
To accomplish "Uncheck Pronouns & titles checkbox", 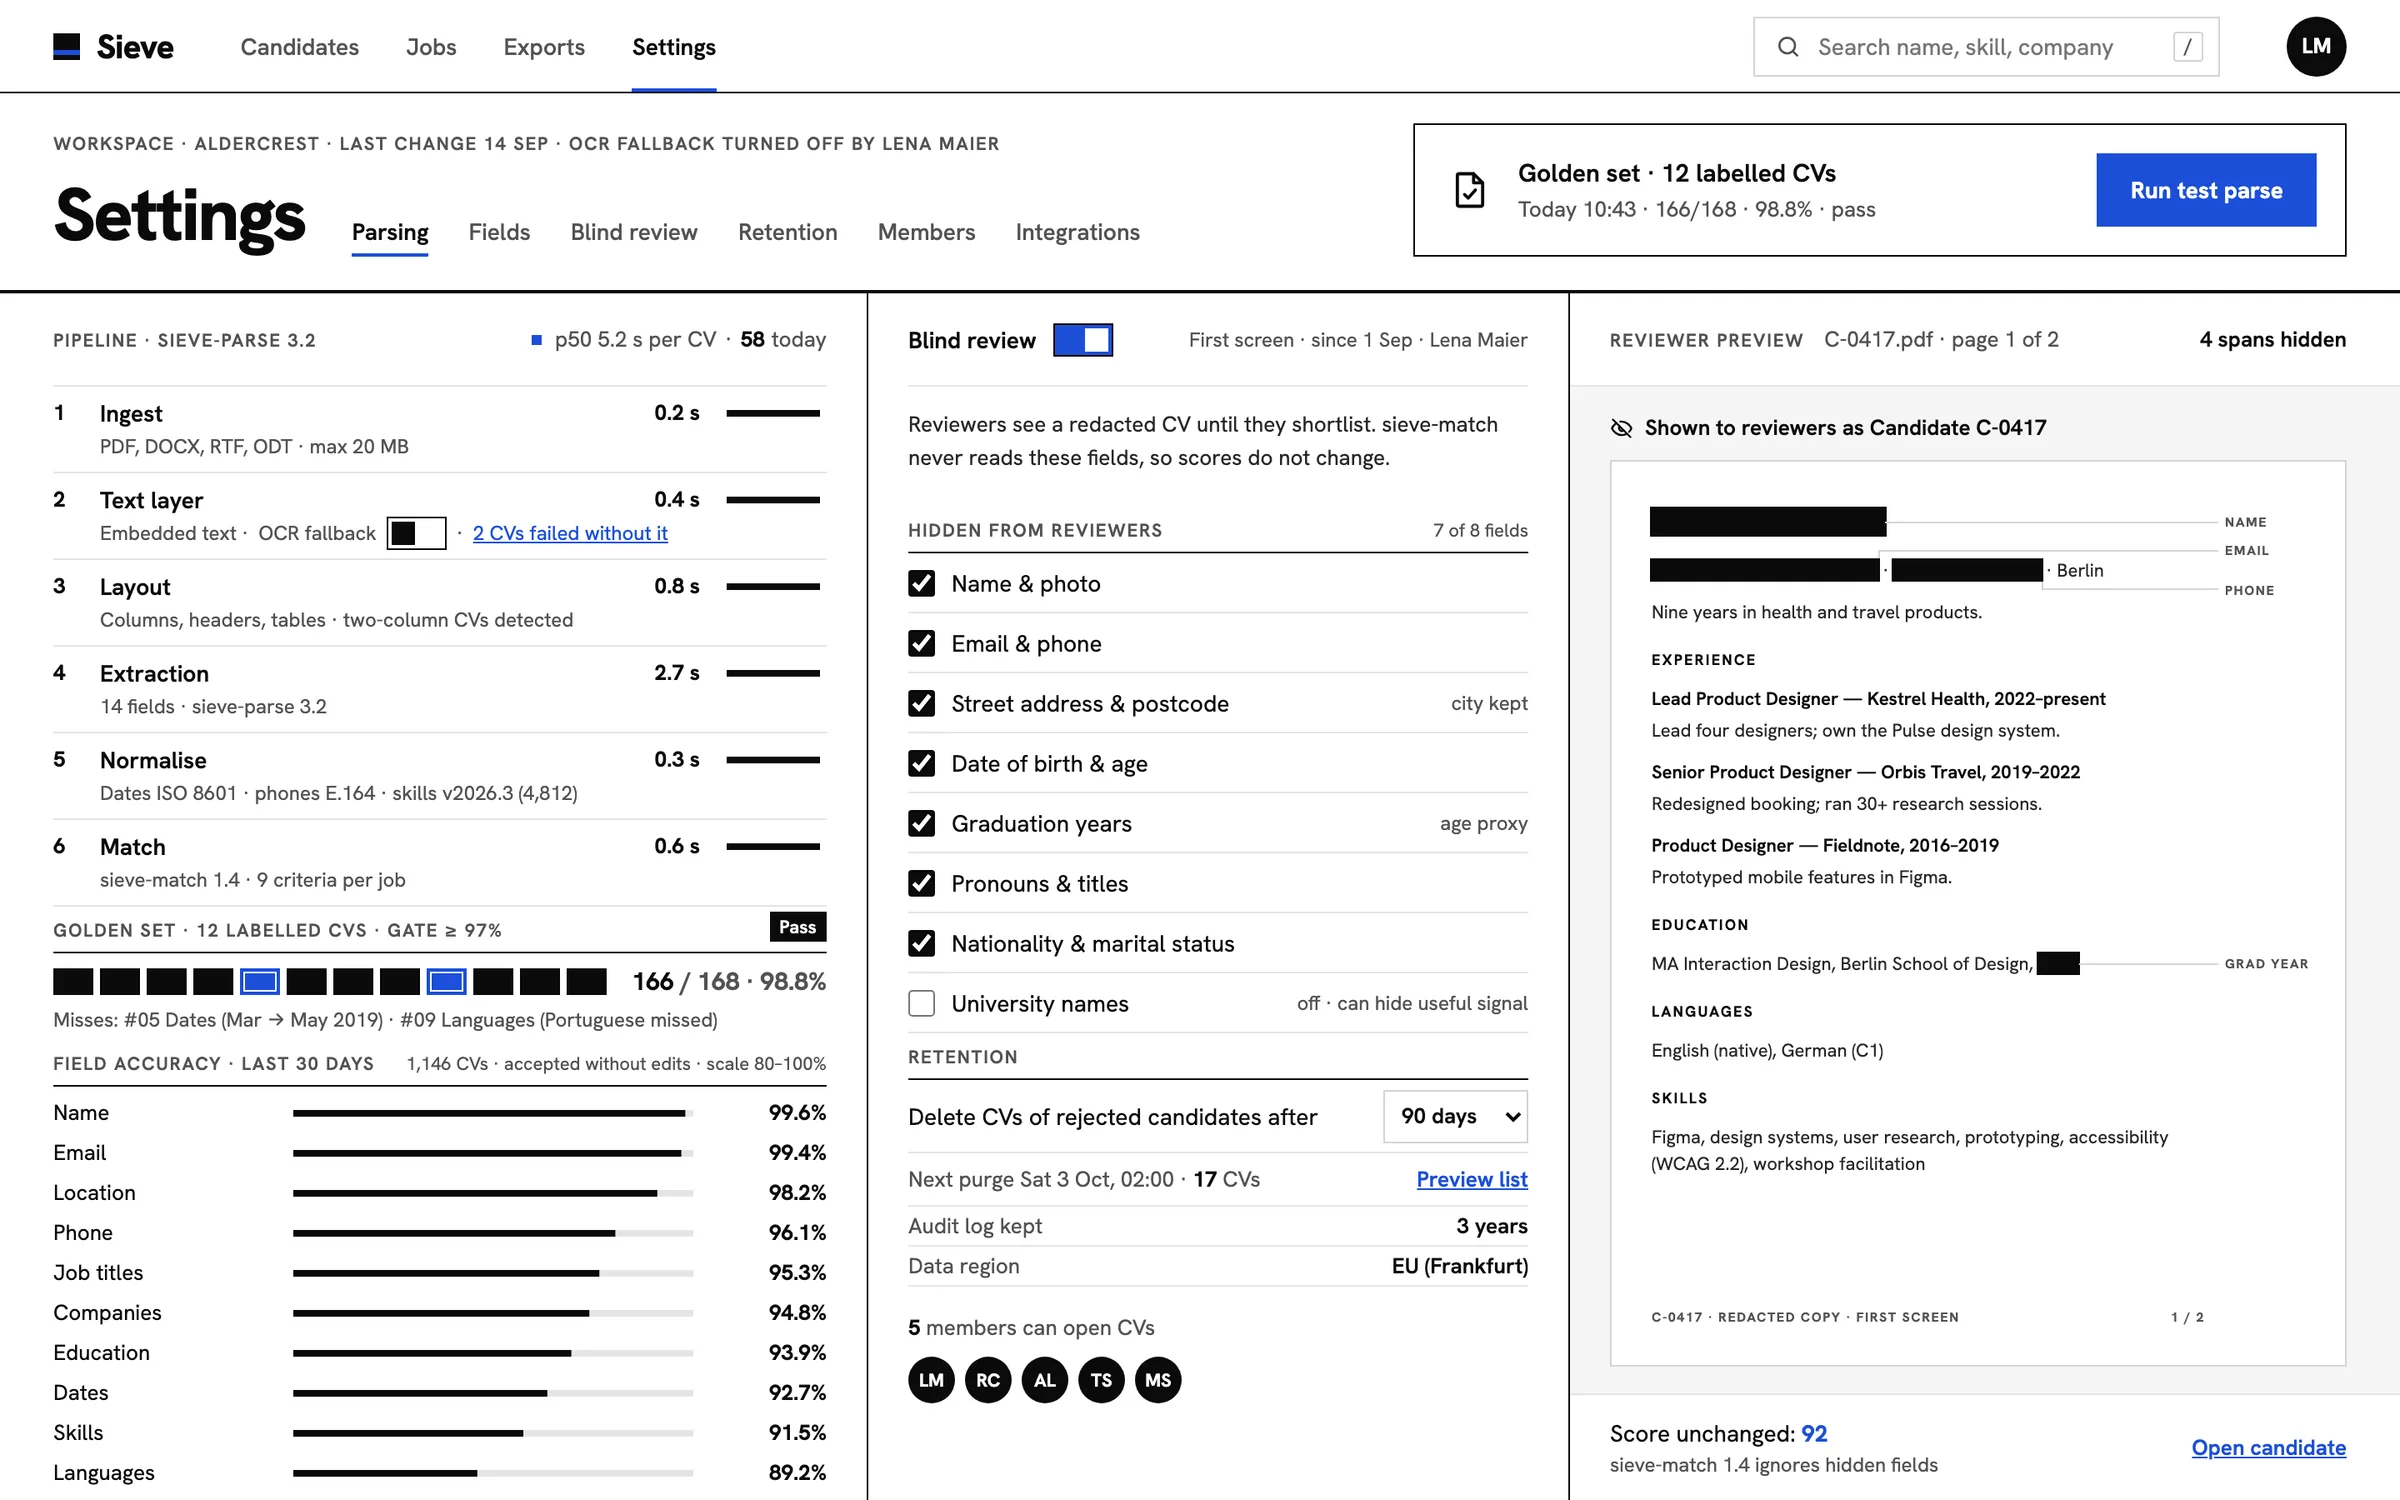I will (x=921, y=884).
